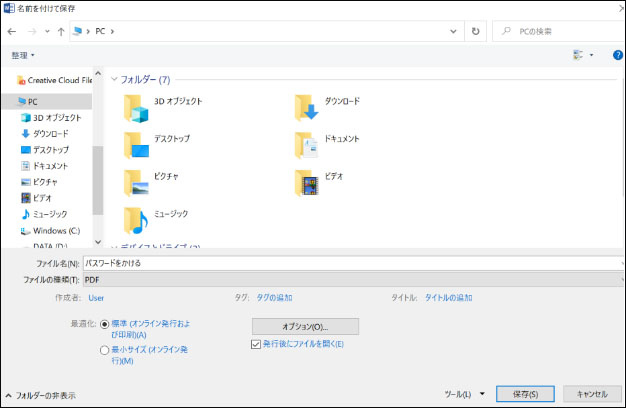Image resolution: width=626 pixels, height=408 pixels.
Task: Open ビデオ in the sidebar
Action: coord(36,198)
